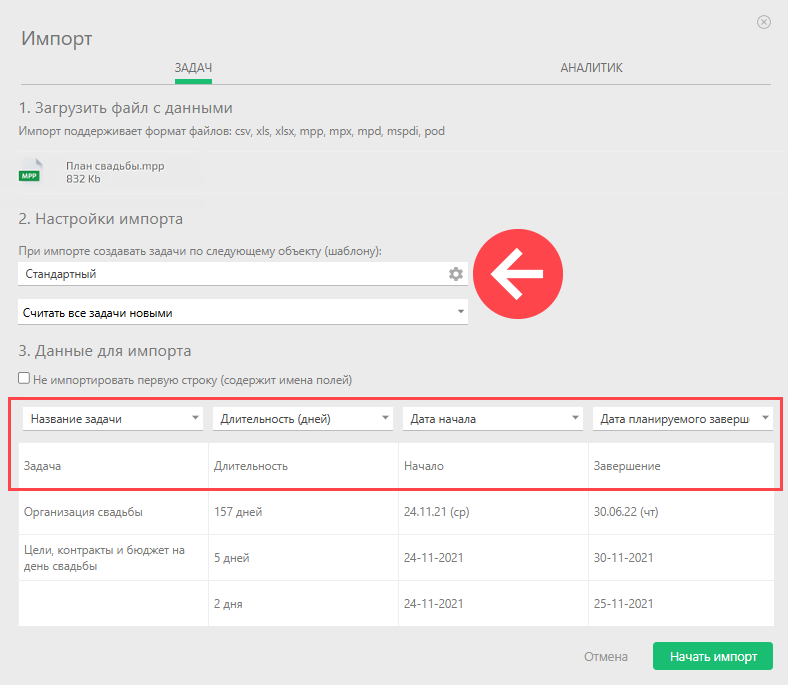Select the file name 'План свадьбы.mpp'

click(x=115, y=166)
